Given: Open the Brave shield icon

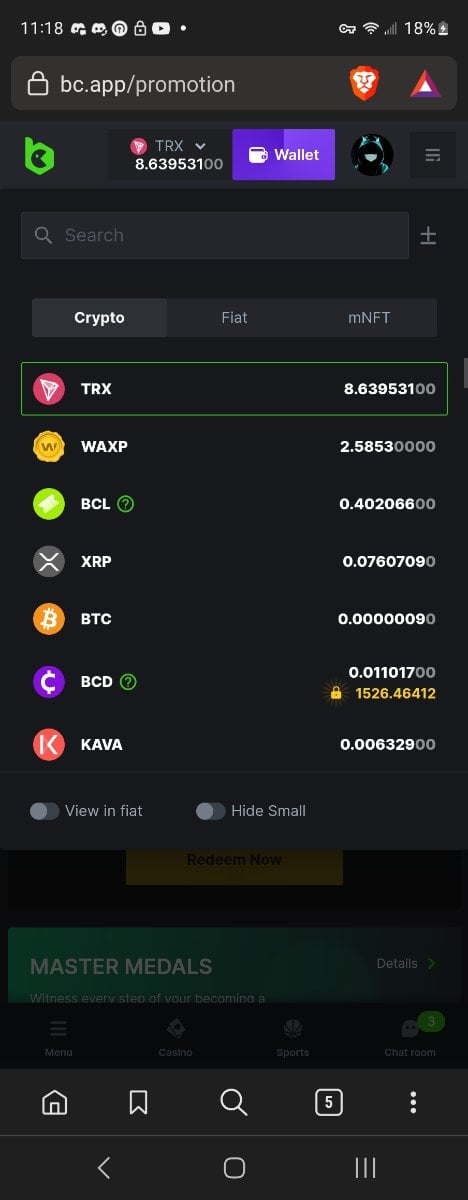Looking at the screenshot, I should click(364, 83).
